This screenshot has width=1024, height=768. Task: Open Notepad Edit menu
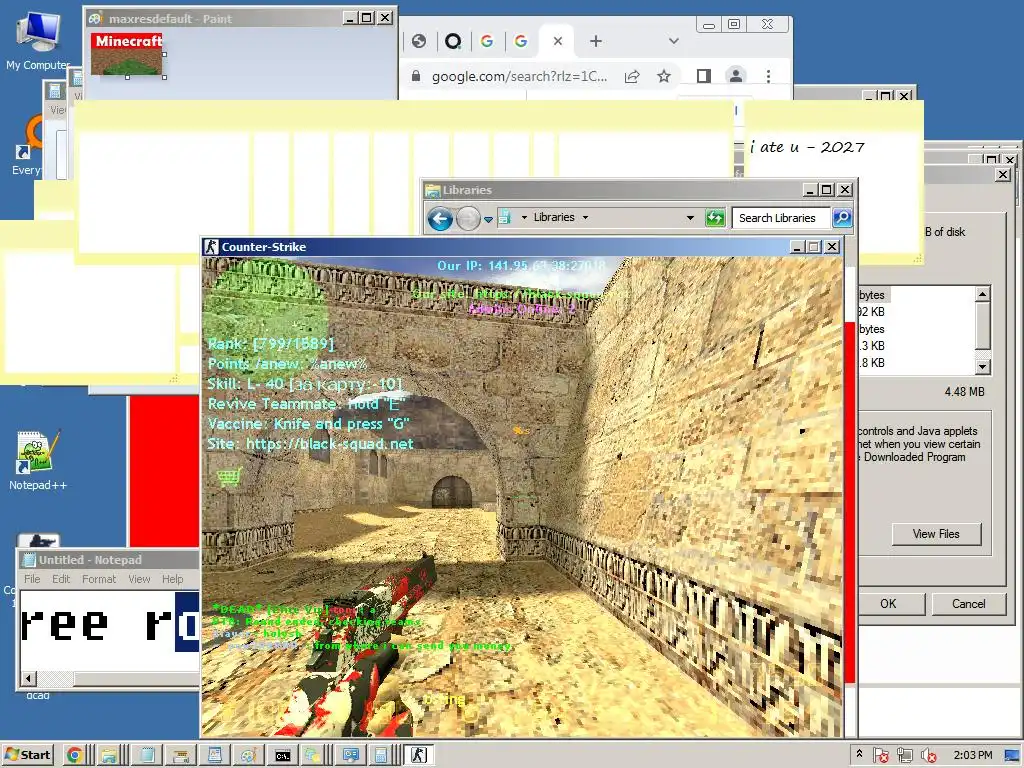pyautogui.click(x=61, y=579)
